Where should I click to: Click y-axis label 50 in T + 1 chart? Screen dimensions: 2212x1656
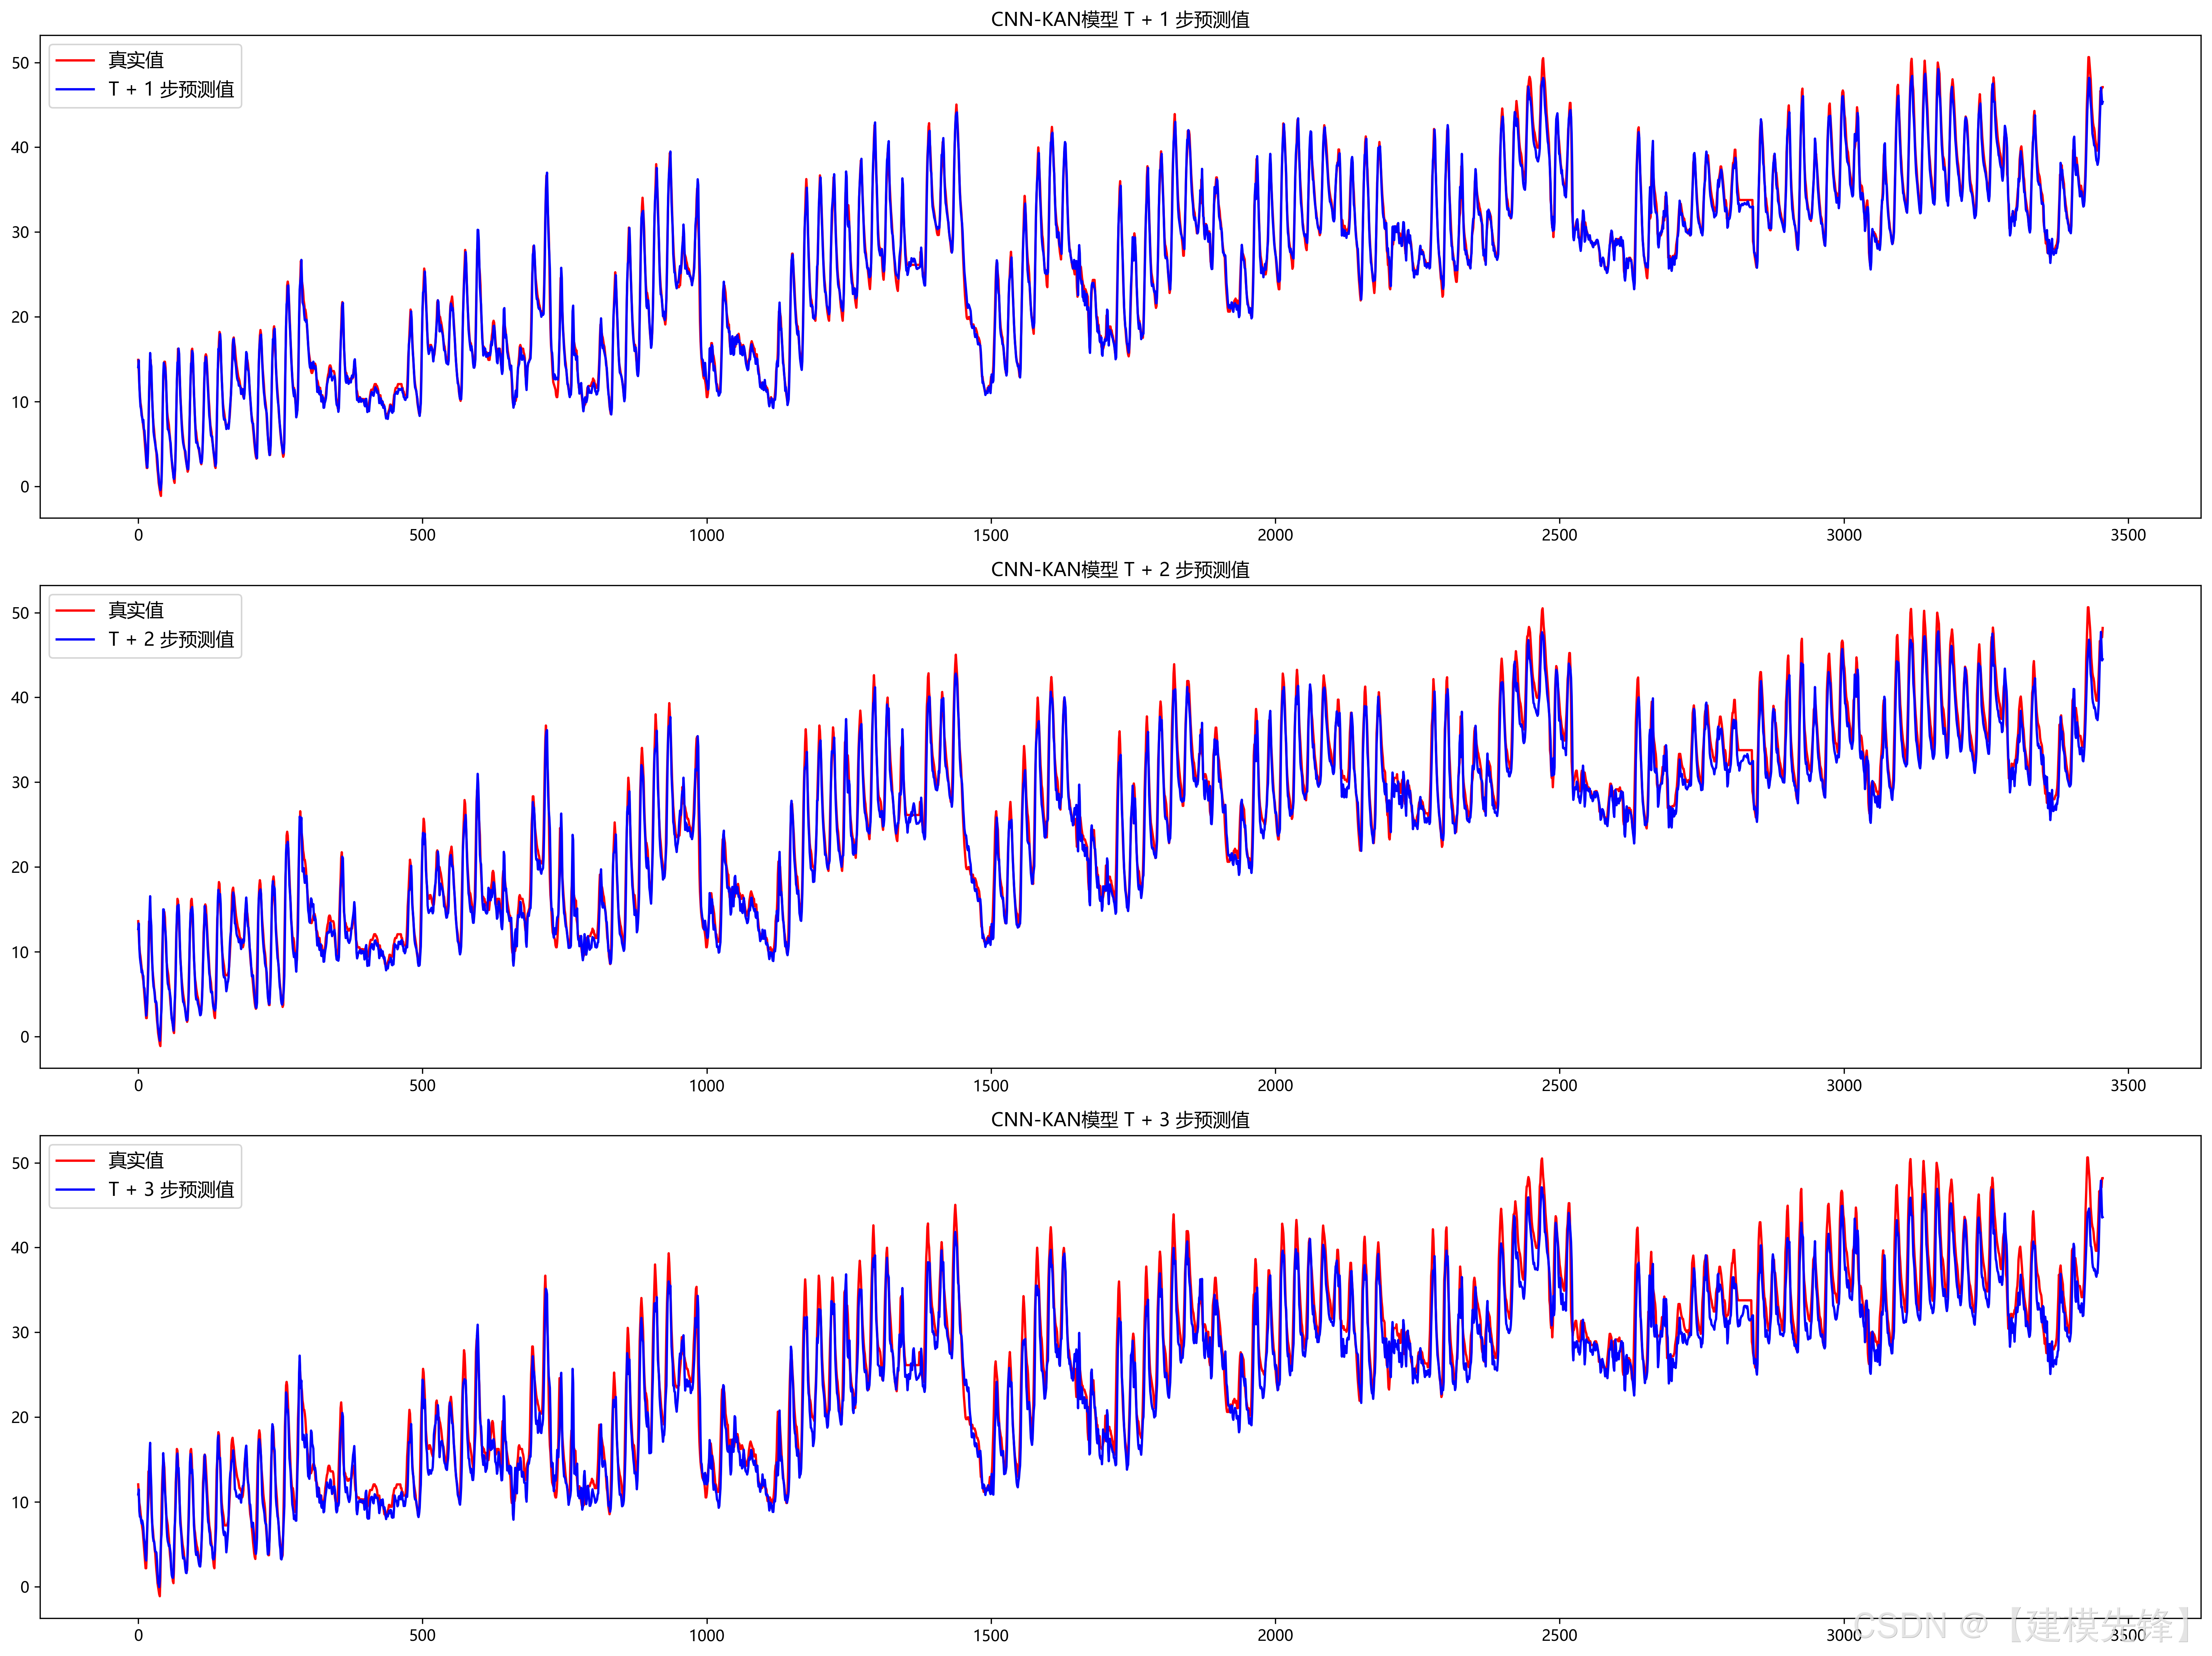20,63
